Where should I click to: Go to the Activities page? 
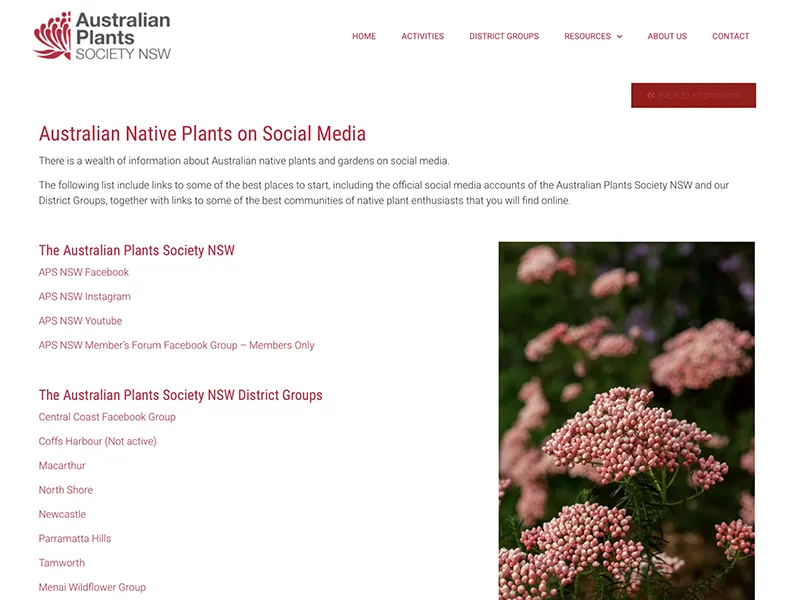point(422,36)
